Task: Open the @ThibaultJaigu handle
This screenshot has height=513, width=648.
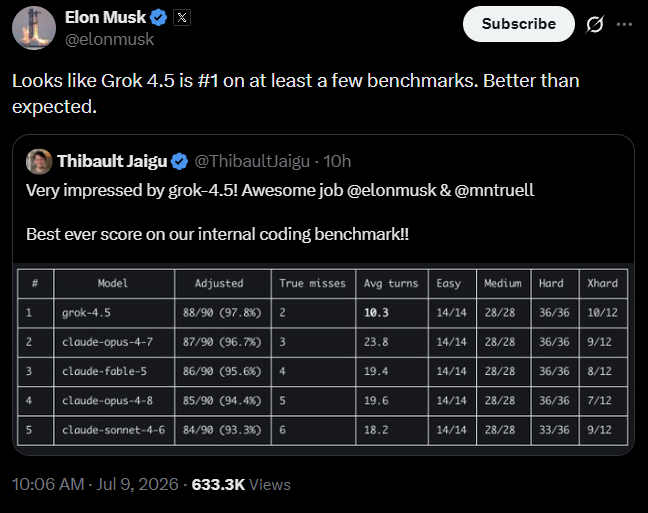Action: [x=252, y=161]
